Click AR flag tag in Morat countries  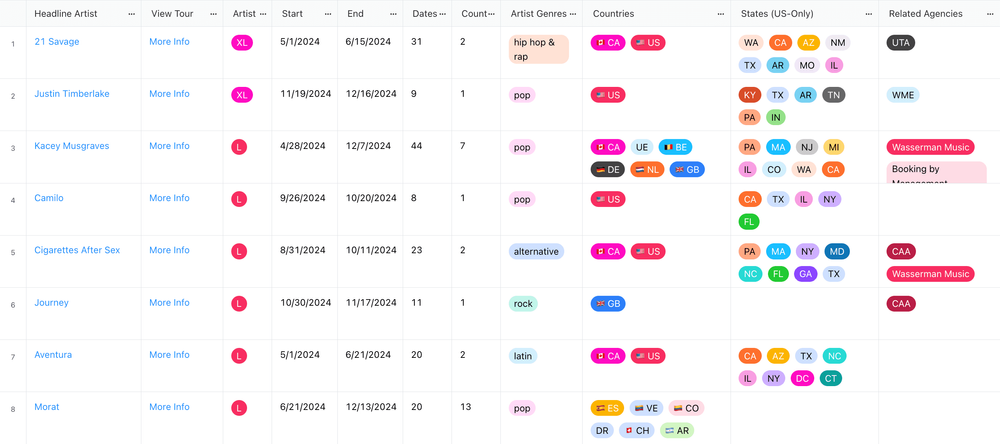[677, 431]
